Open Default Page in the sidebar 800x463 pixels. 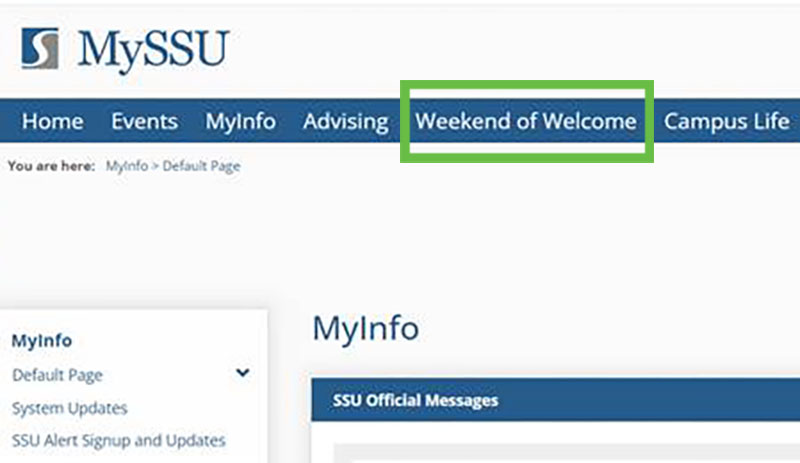click(x=57, y=375)
